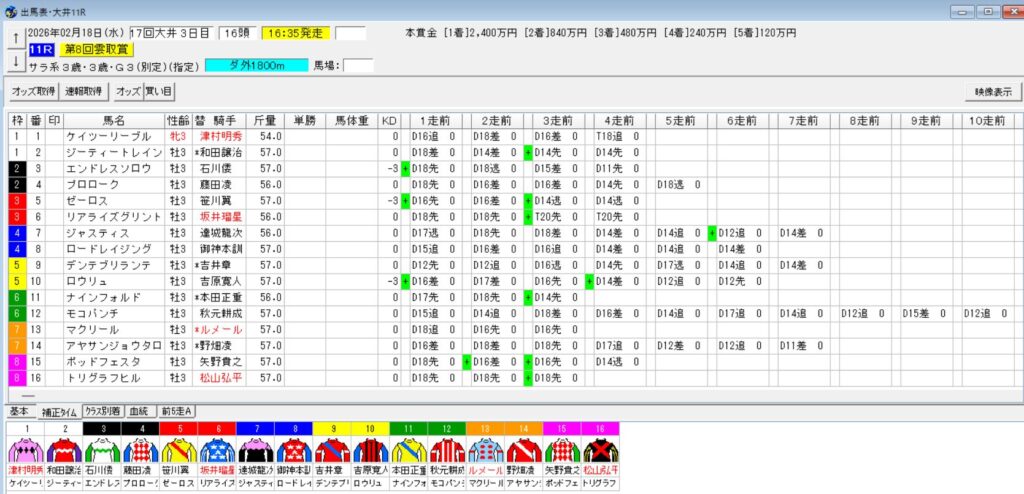Viewport: 1024px width, 494px height.
Task: Go to next race with down arrow
Action: click(x=15, y=61)
